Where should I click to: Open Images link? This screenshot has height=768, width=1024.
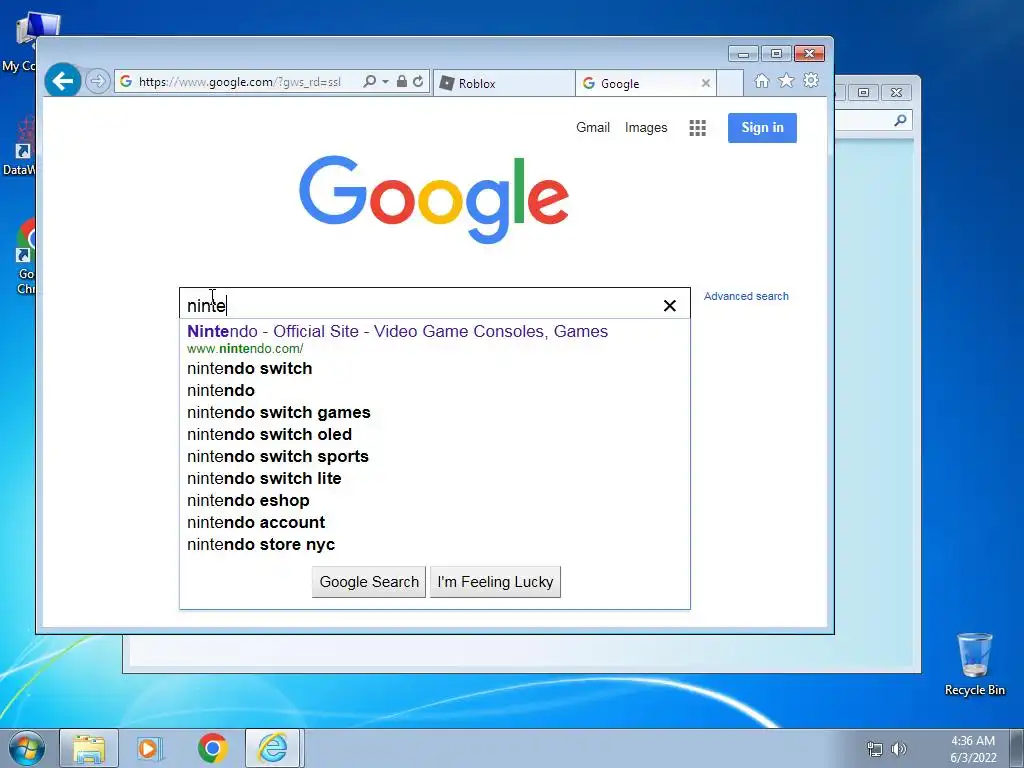pos(646,127)
